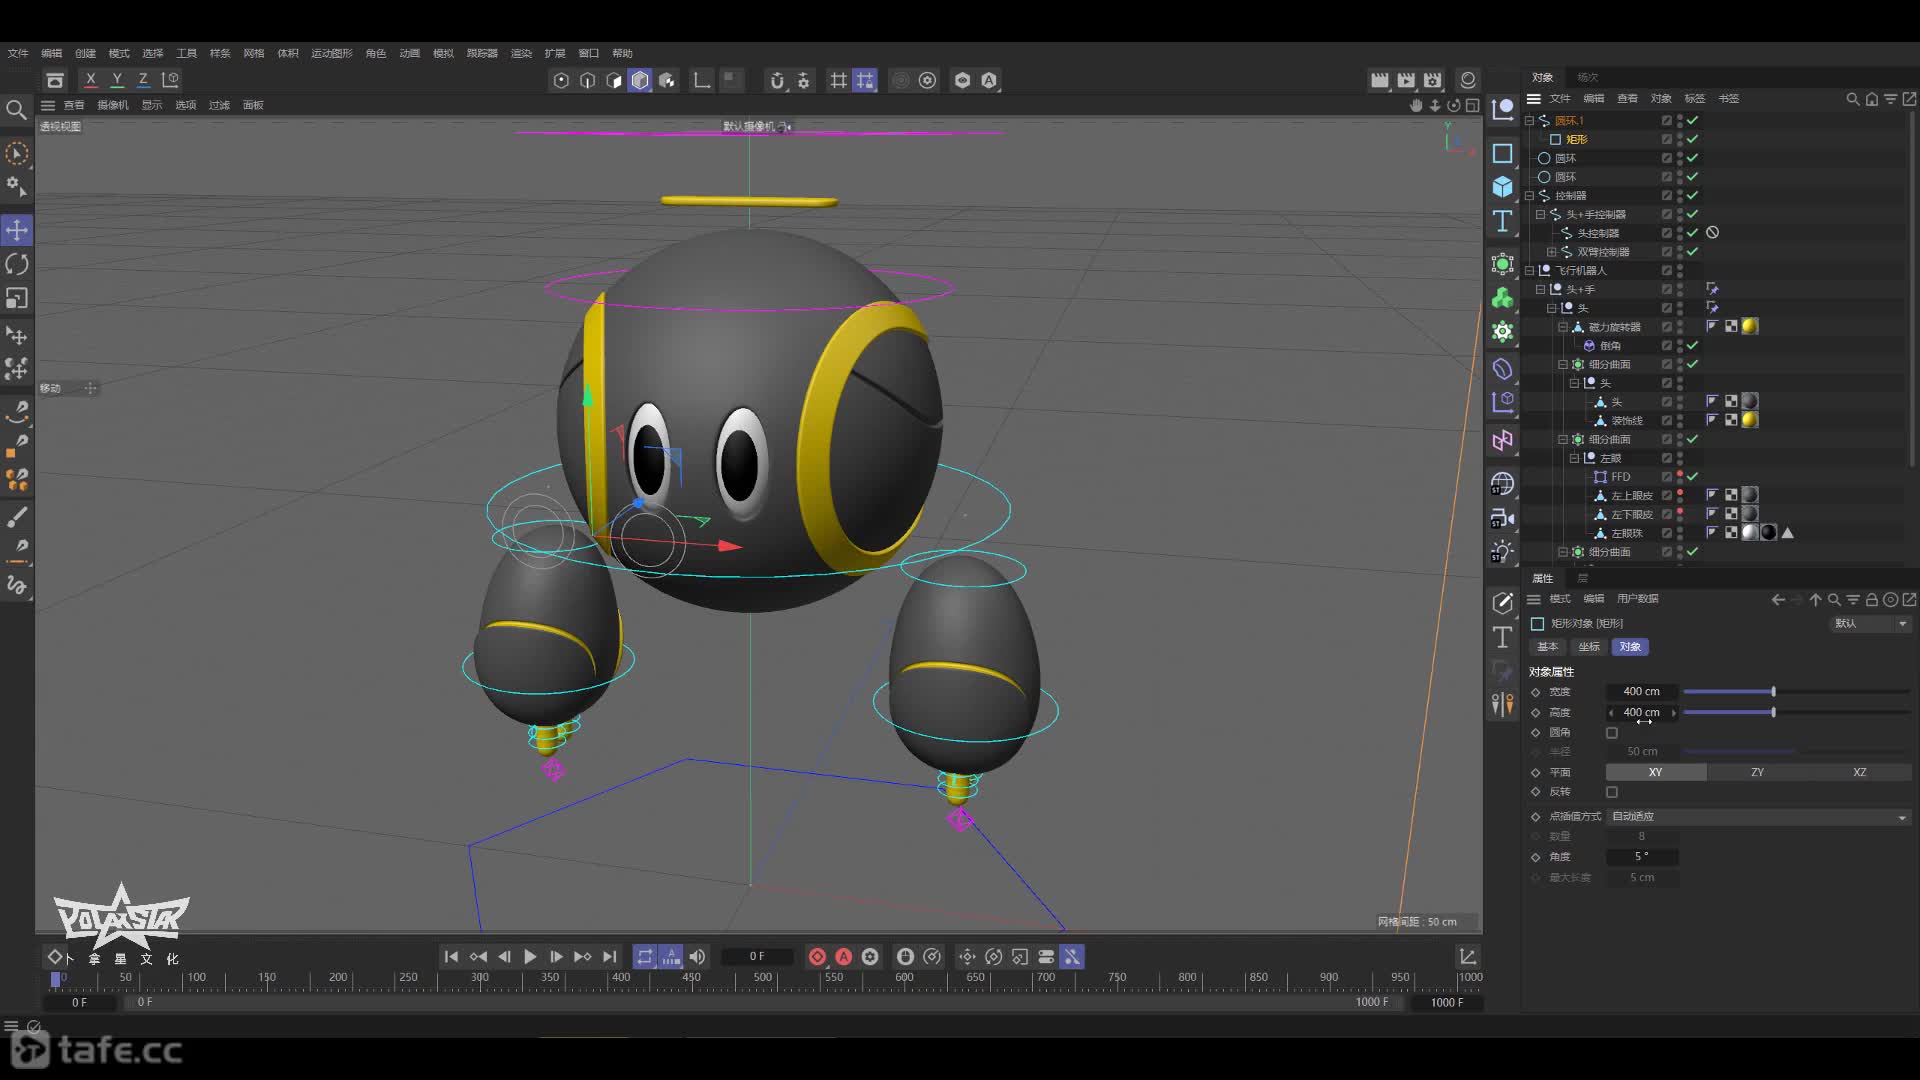Go to start of timeline

click(451, 957)
